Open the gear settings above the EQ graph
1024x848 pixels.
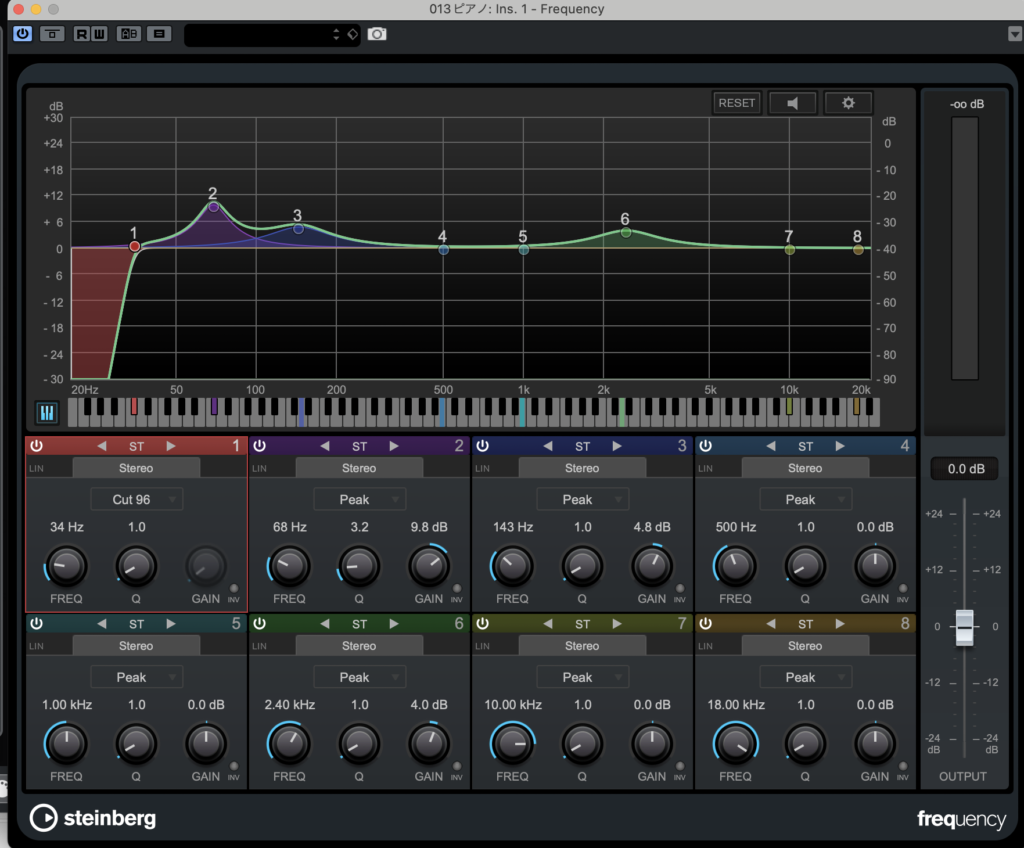tap(848, 103)
